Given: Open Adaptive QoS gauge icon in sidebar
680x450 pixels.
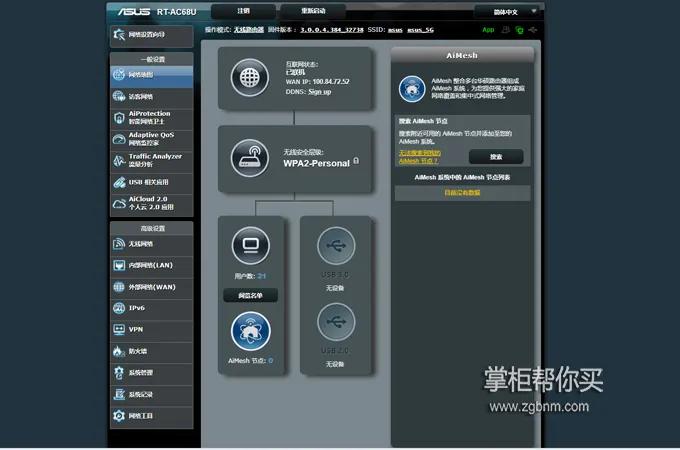Looking at the screenshot, I should click(x=119, y=139).
